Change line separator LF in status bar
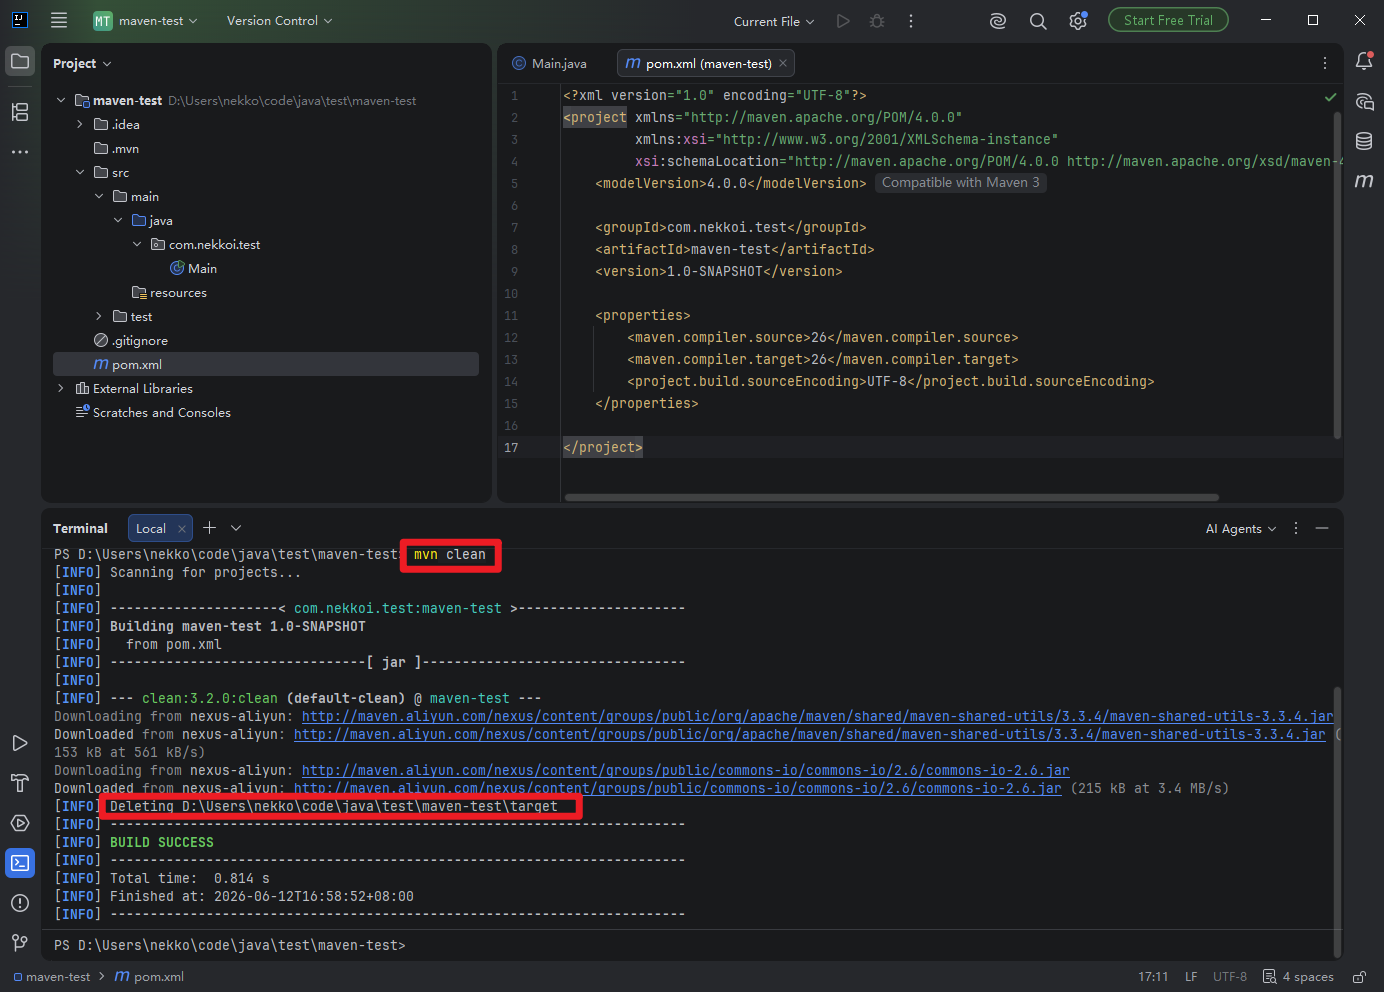 (1191, 977)
